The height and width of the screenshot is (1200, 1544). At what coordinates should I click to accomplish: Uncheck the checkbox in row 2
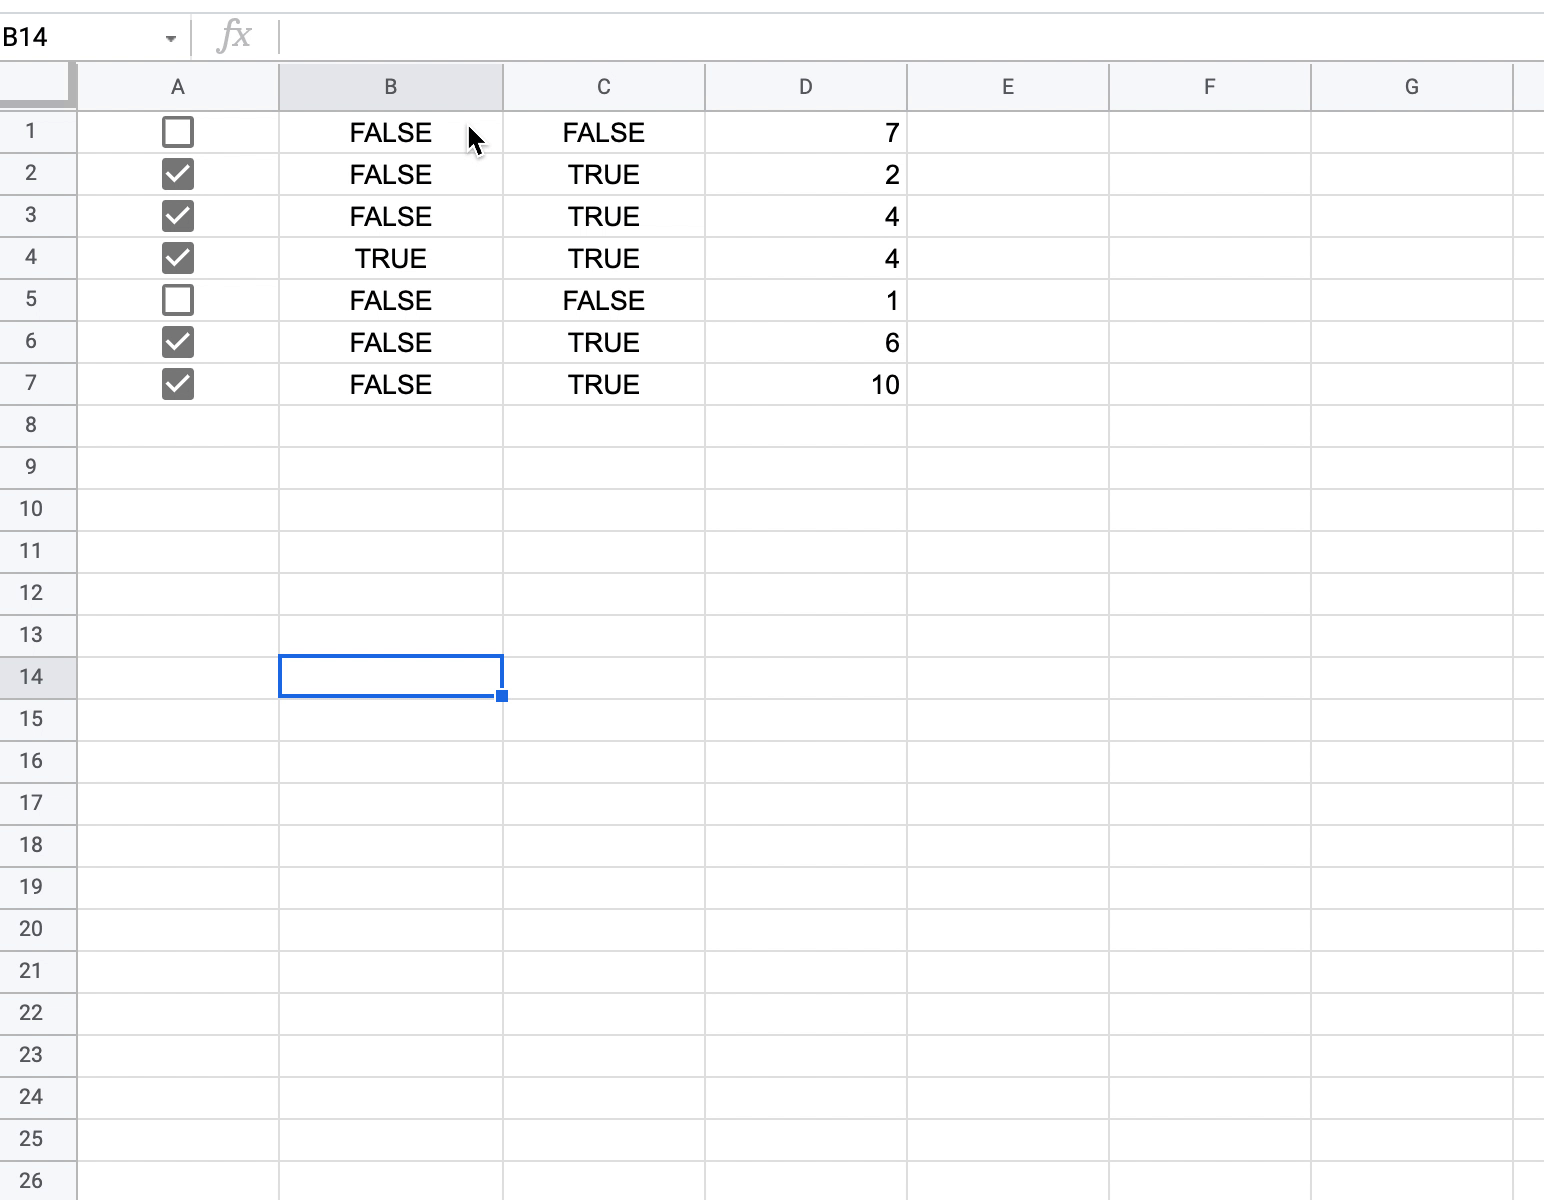(x=177, y=174)
